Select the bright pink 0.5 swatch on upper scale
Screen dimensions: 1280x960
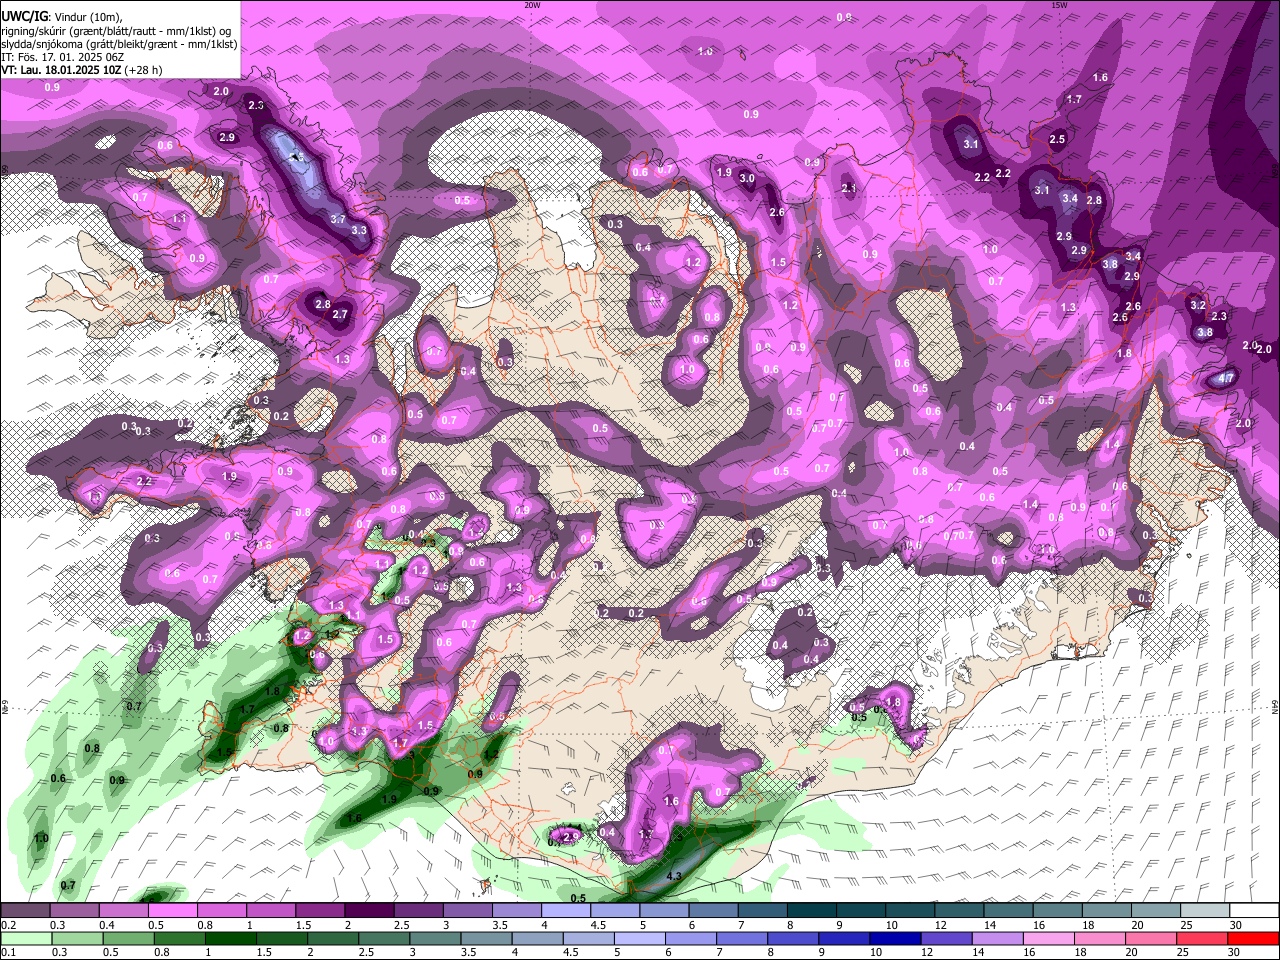(x=172, y=910)
